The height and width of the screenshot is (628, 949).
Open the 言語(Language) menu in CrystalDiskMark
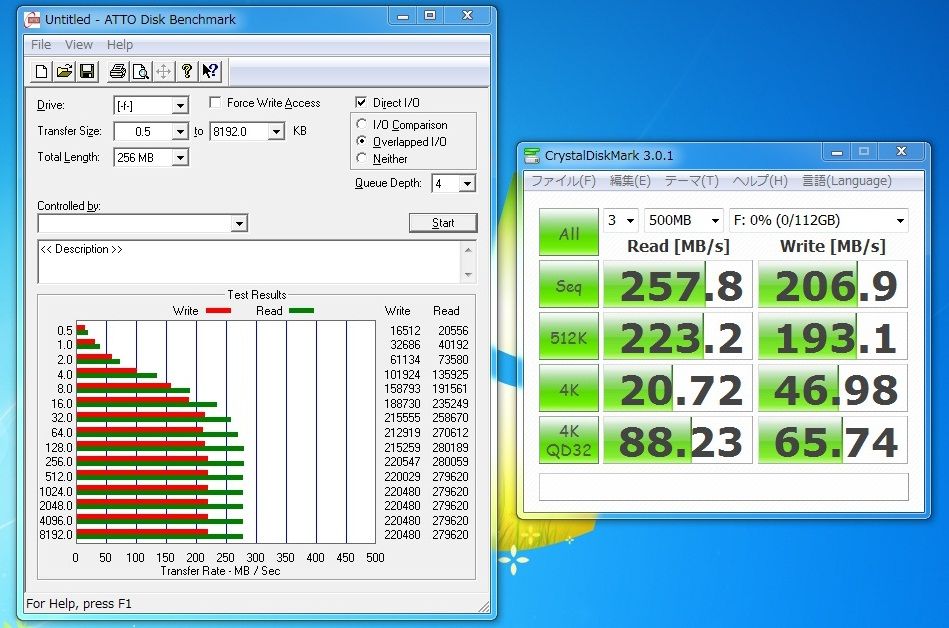click(847, 181)
